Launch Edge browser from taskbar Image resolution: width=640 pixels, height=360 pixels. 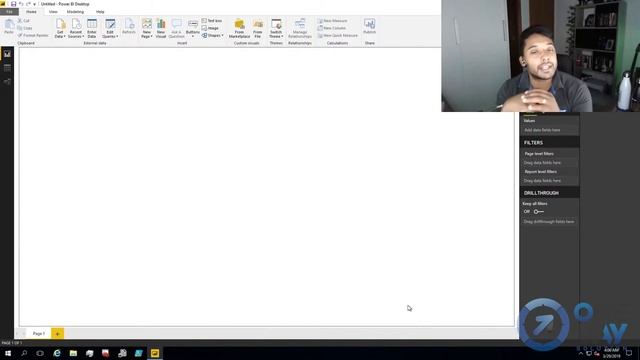pyautogui.click(x=57, y=353)
